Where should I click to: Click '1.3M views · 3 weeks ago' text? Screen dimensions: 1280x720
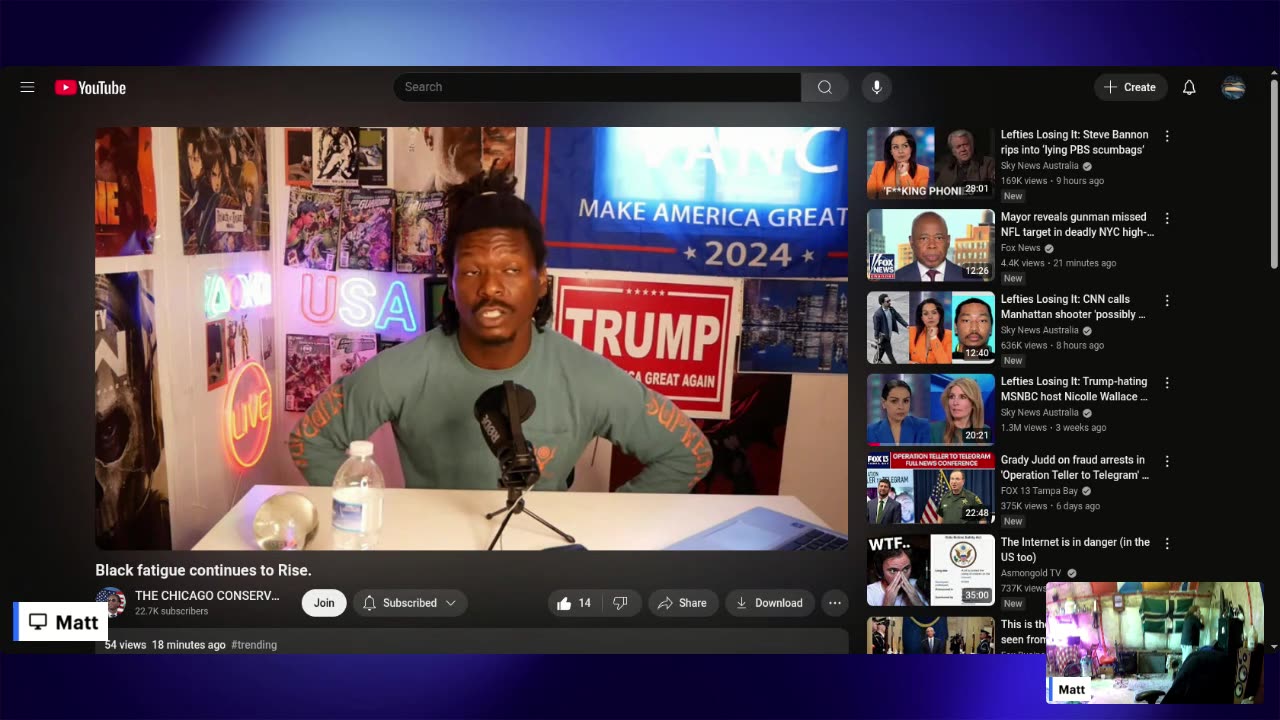click(x=1053, y=427)
